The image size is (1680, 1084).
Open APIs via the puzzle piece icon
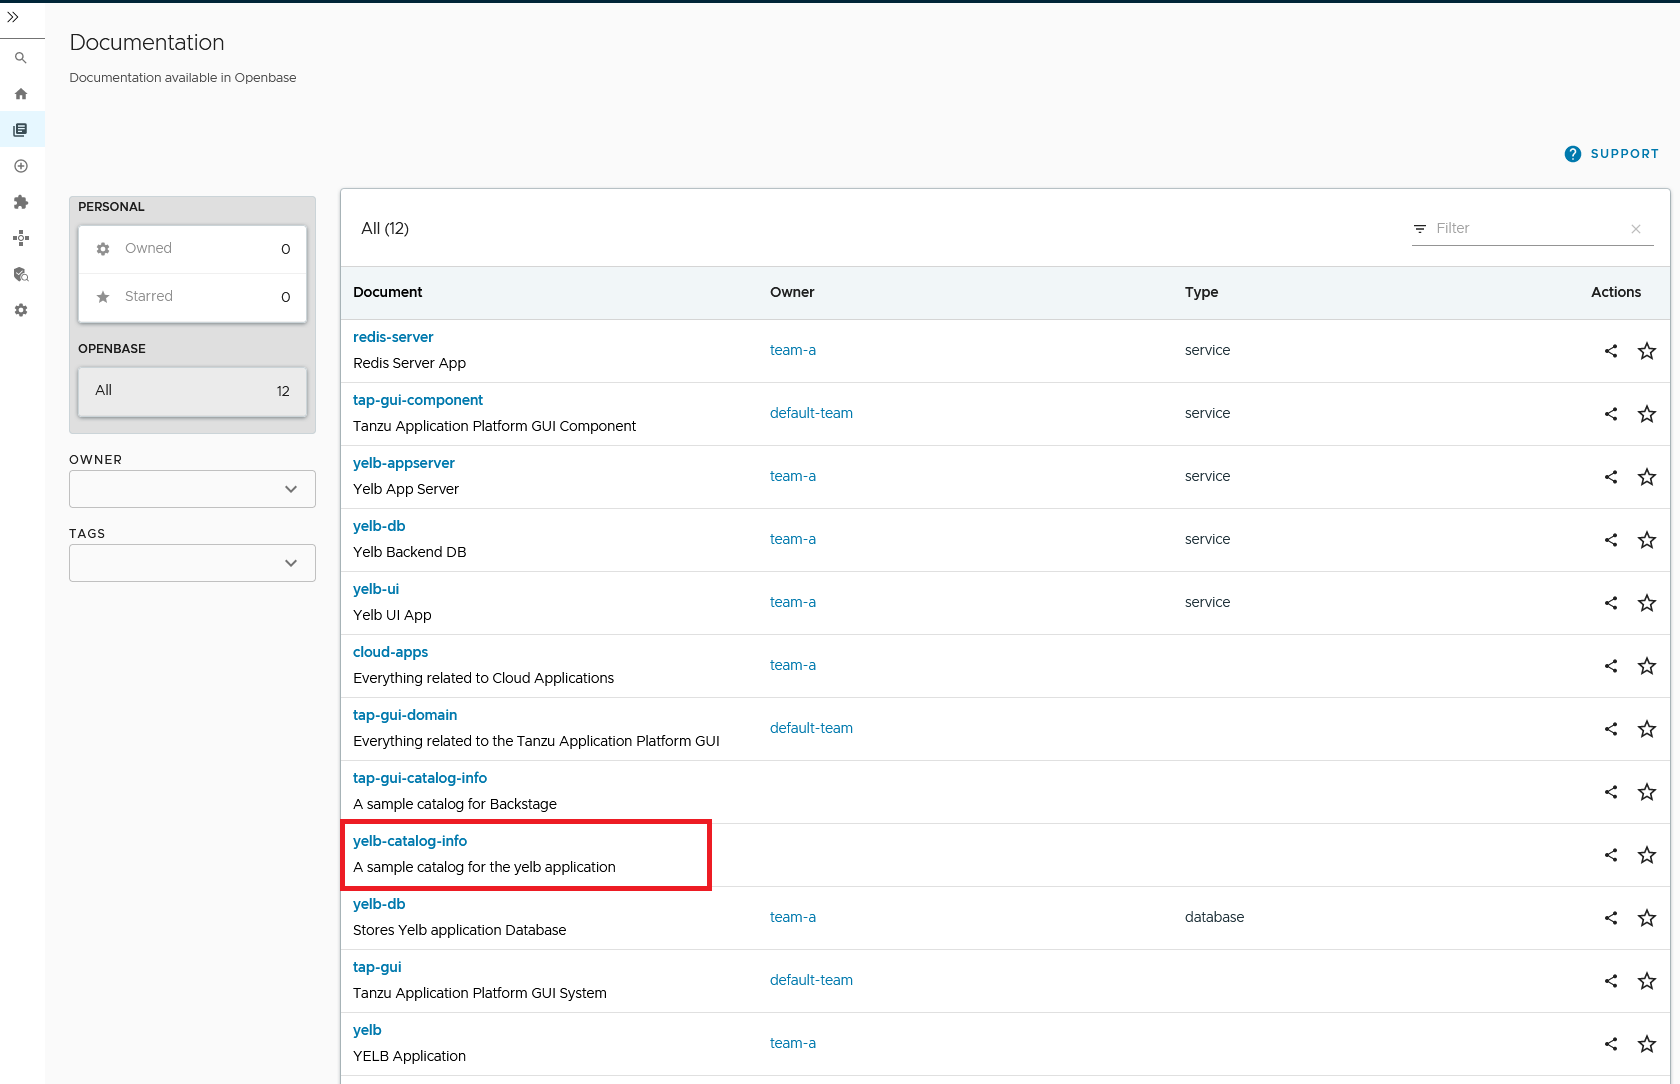[x=21, y=202]
